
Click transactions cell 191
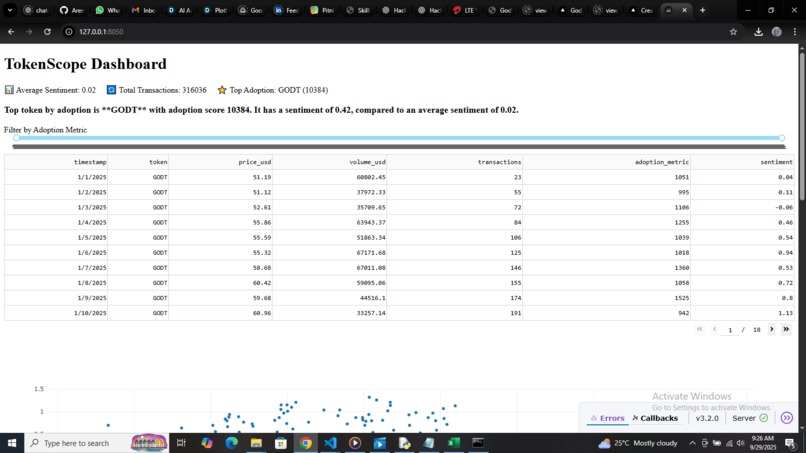(x=455, y=313)
